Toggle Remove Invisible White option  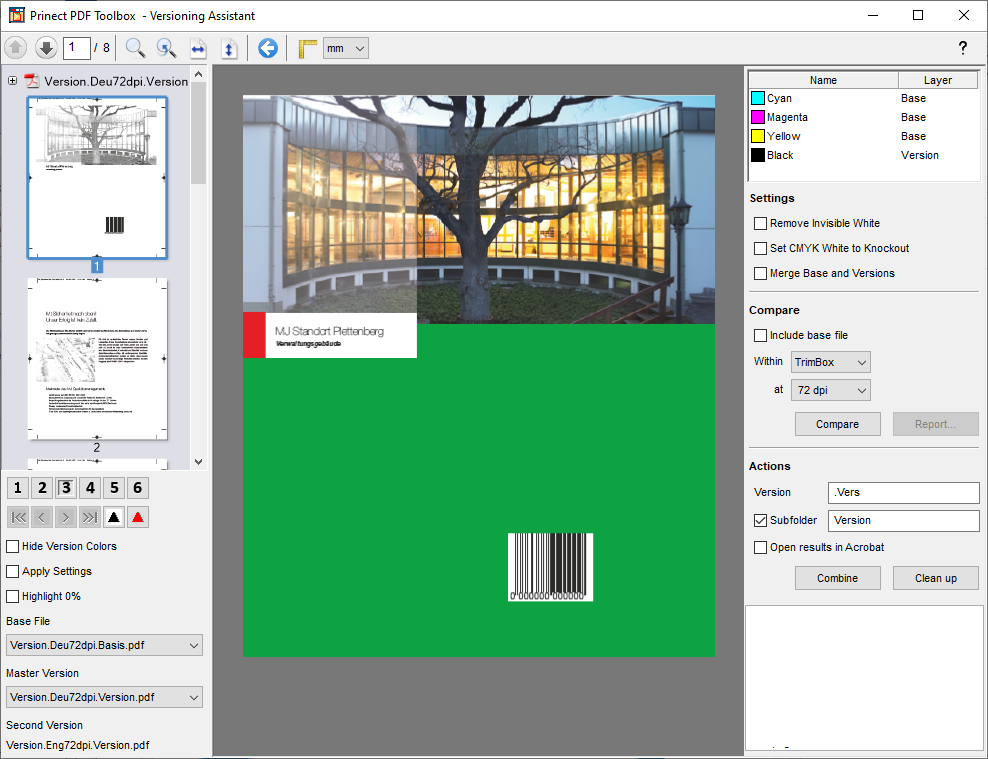point(760,223)
